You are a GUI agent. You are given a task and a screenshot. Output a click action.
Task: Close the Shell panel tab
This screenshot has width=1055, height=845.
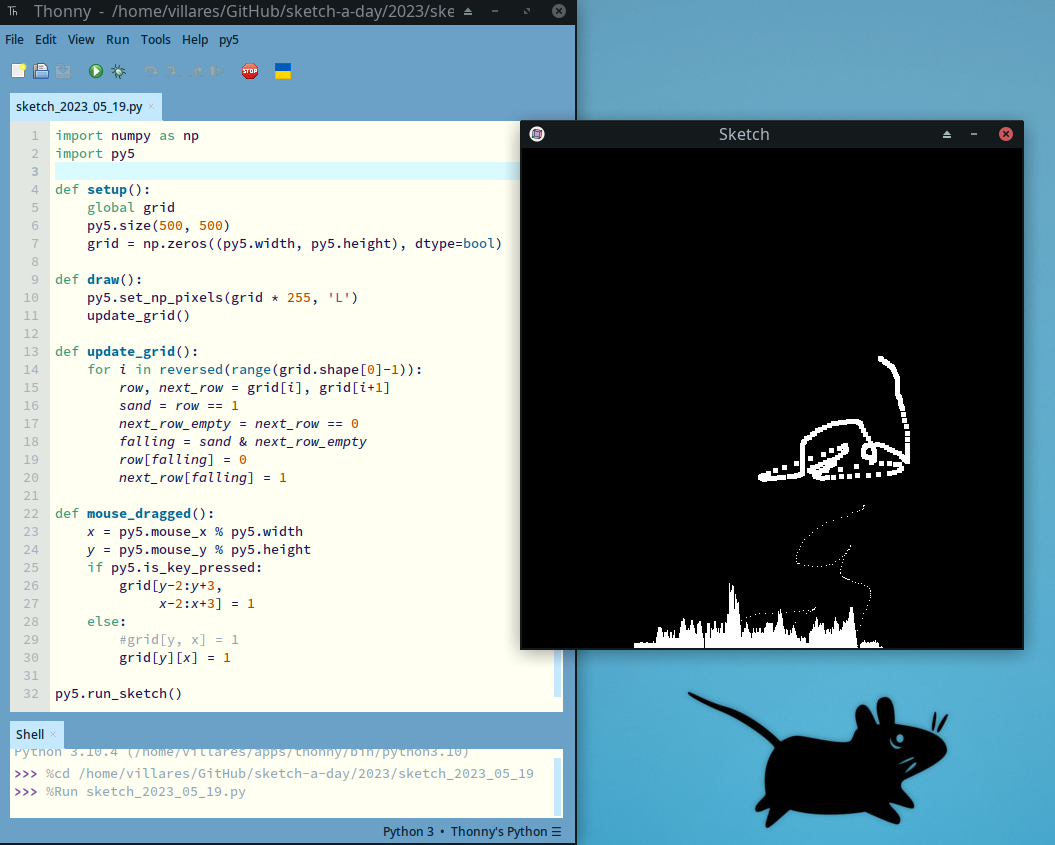point(53,734)
